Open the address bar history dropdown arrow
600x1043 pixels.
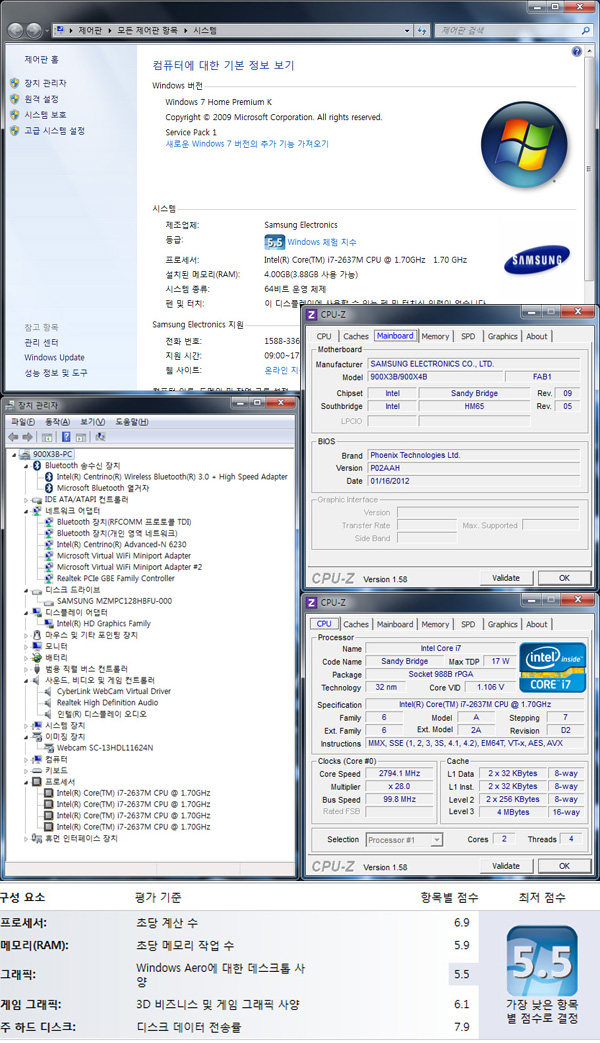[407, 31]
